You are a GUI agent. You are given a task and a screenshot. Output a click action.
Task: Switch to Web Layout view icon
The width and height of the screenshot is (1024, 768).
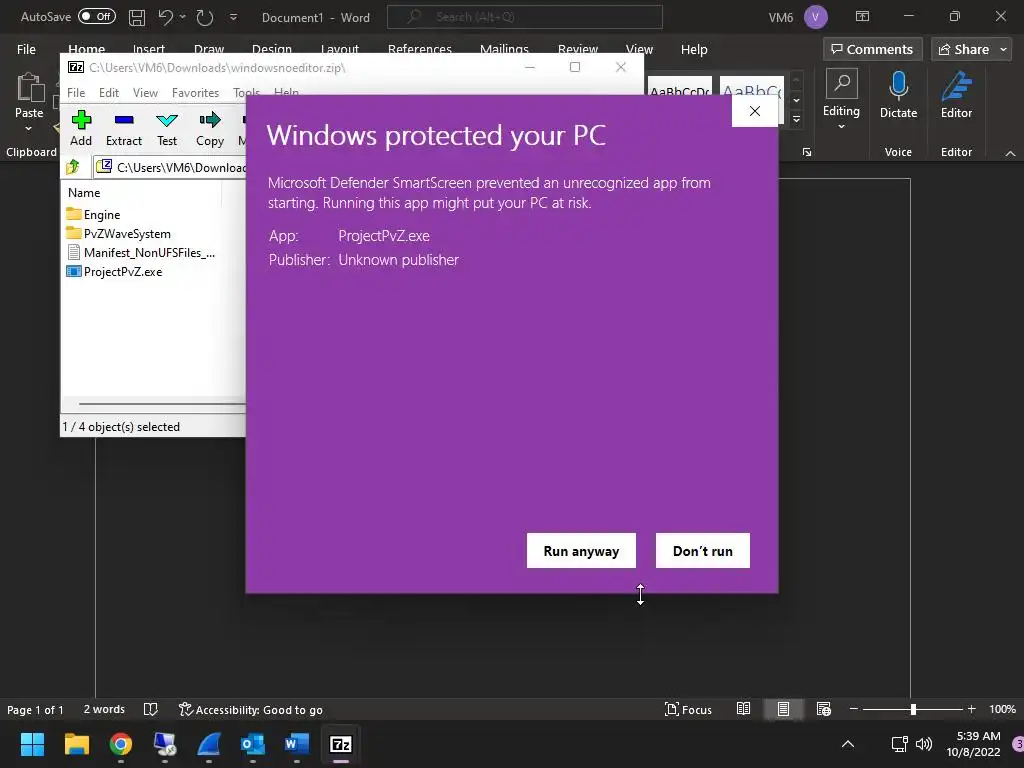[824, 709]
